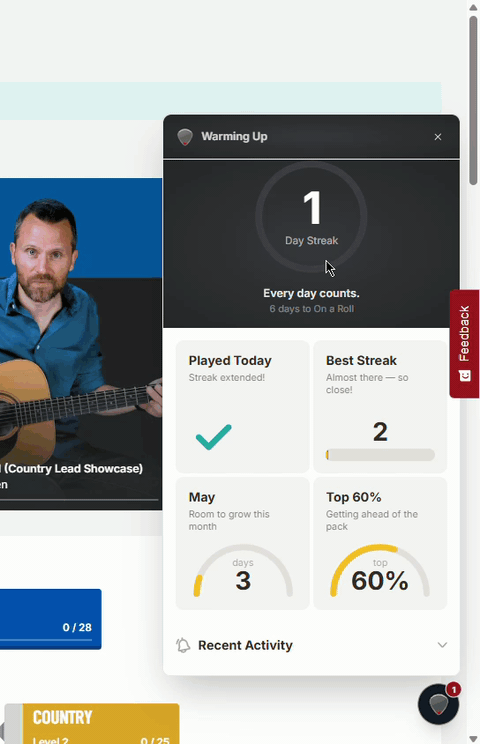Close the Warming Up streak panel
This screenshot has height=744, width=480.
pos(438,137)
